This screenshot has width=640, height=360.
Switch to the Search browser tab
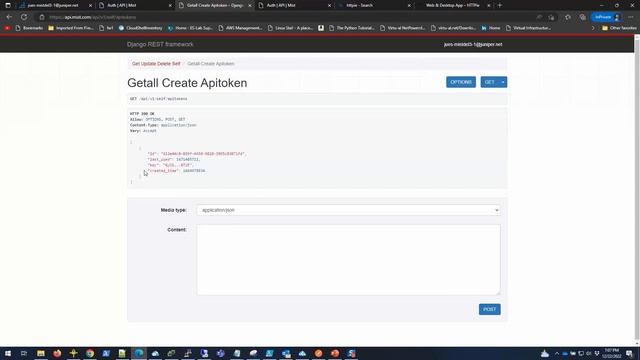[x=373, y=5]
